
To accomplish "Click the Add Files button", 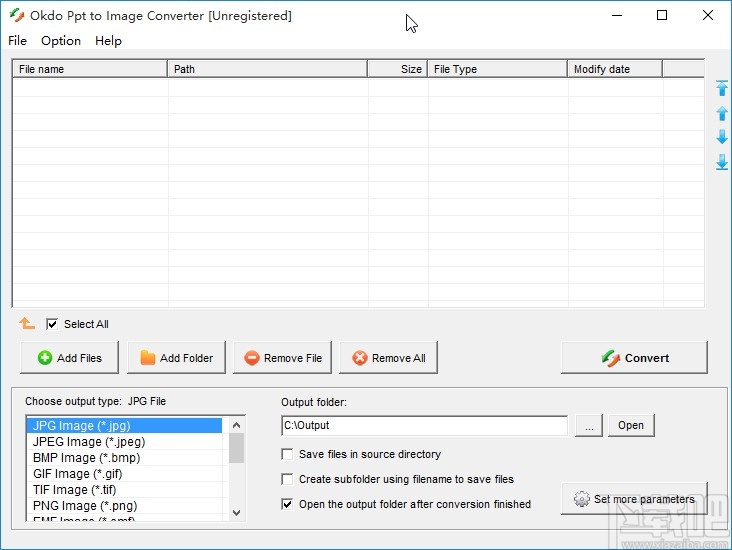I will coord(70,358).
